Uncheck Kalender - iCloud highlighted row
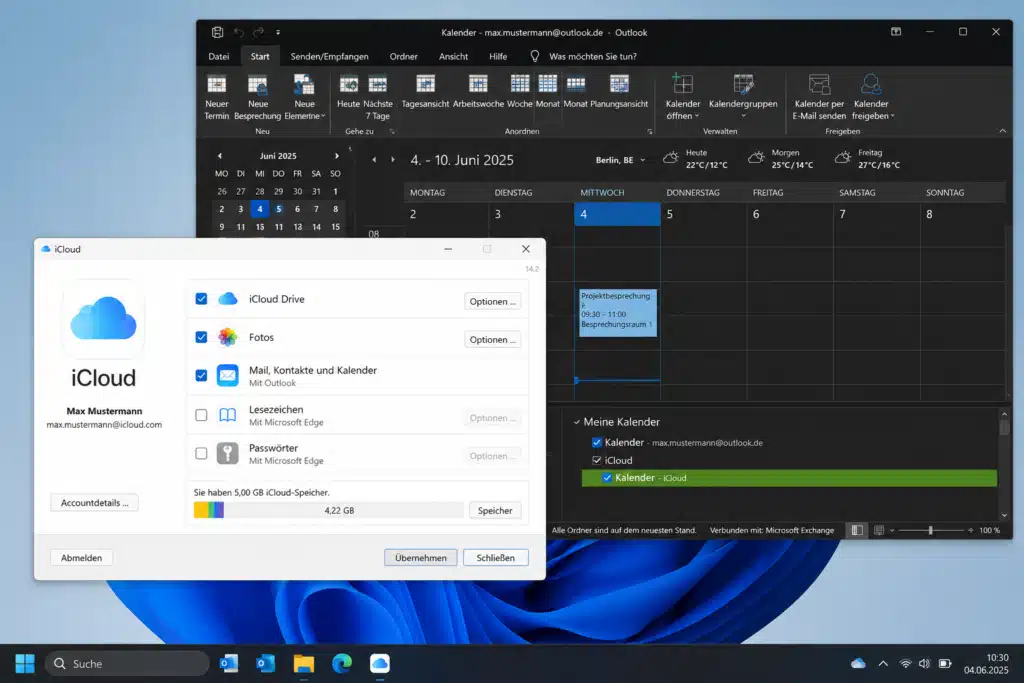This screenshot has height=683, width=1024. tap(607, 477)
